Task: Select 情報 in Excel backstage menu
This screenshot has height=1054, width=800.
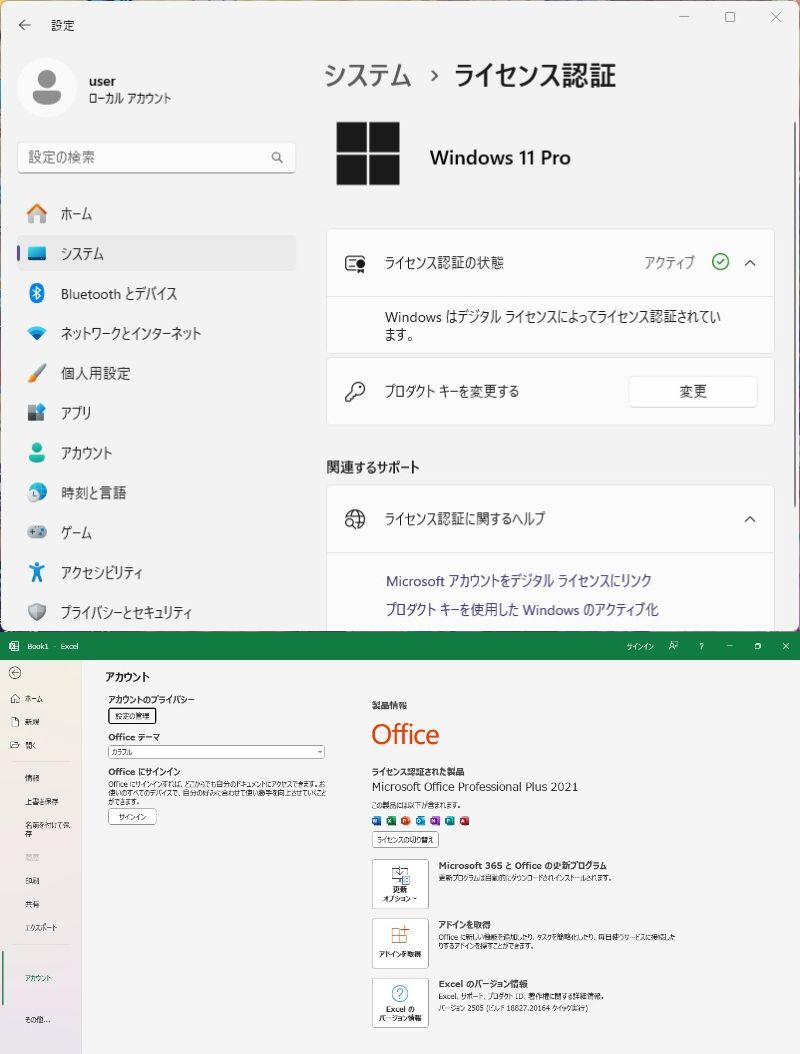Action: (x=32, y=778)
